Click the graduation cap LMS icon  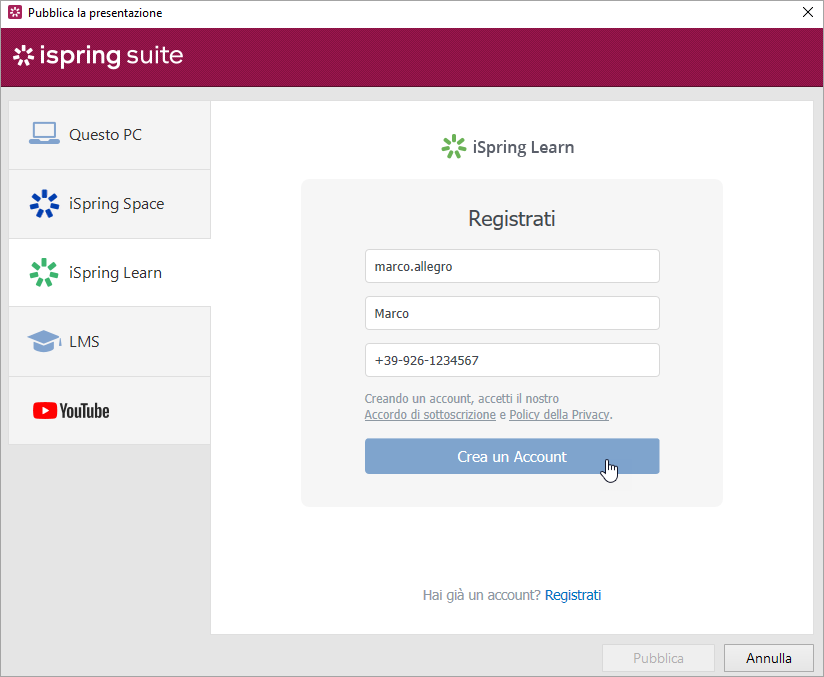tap(44, 342)
